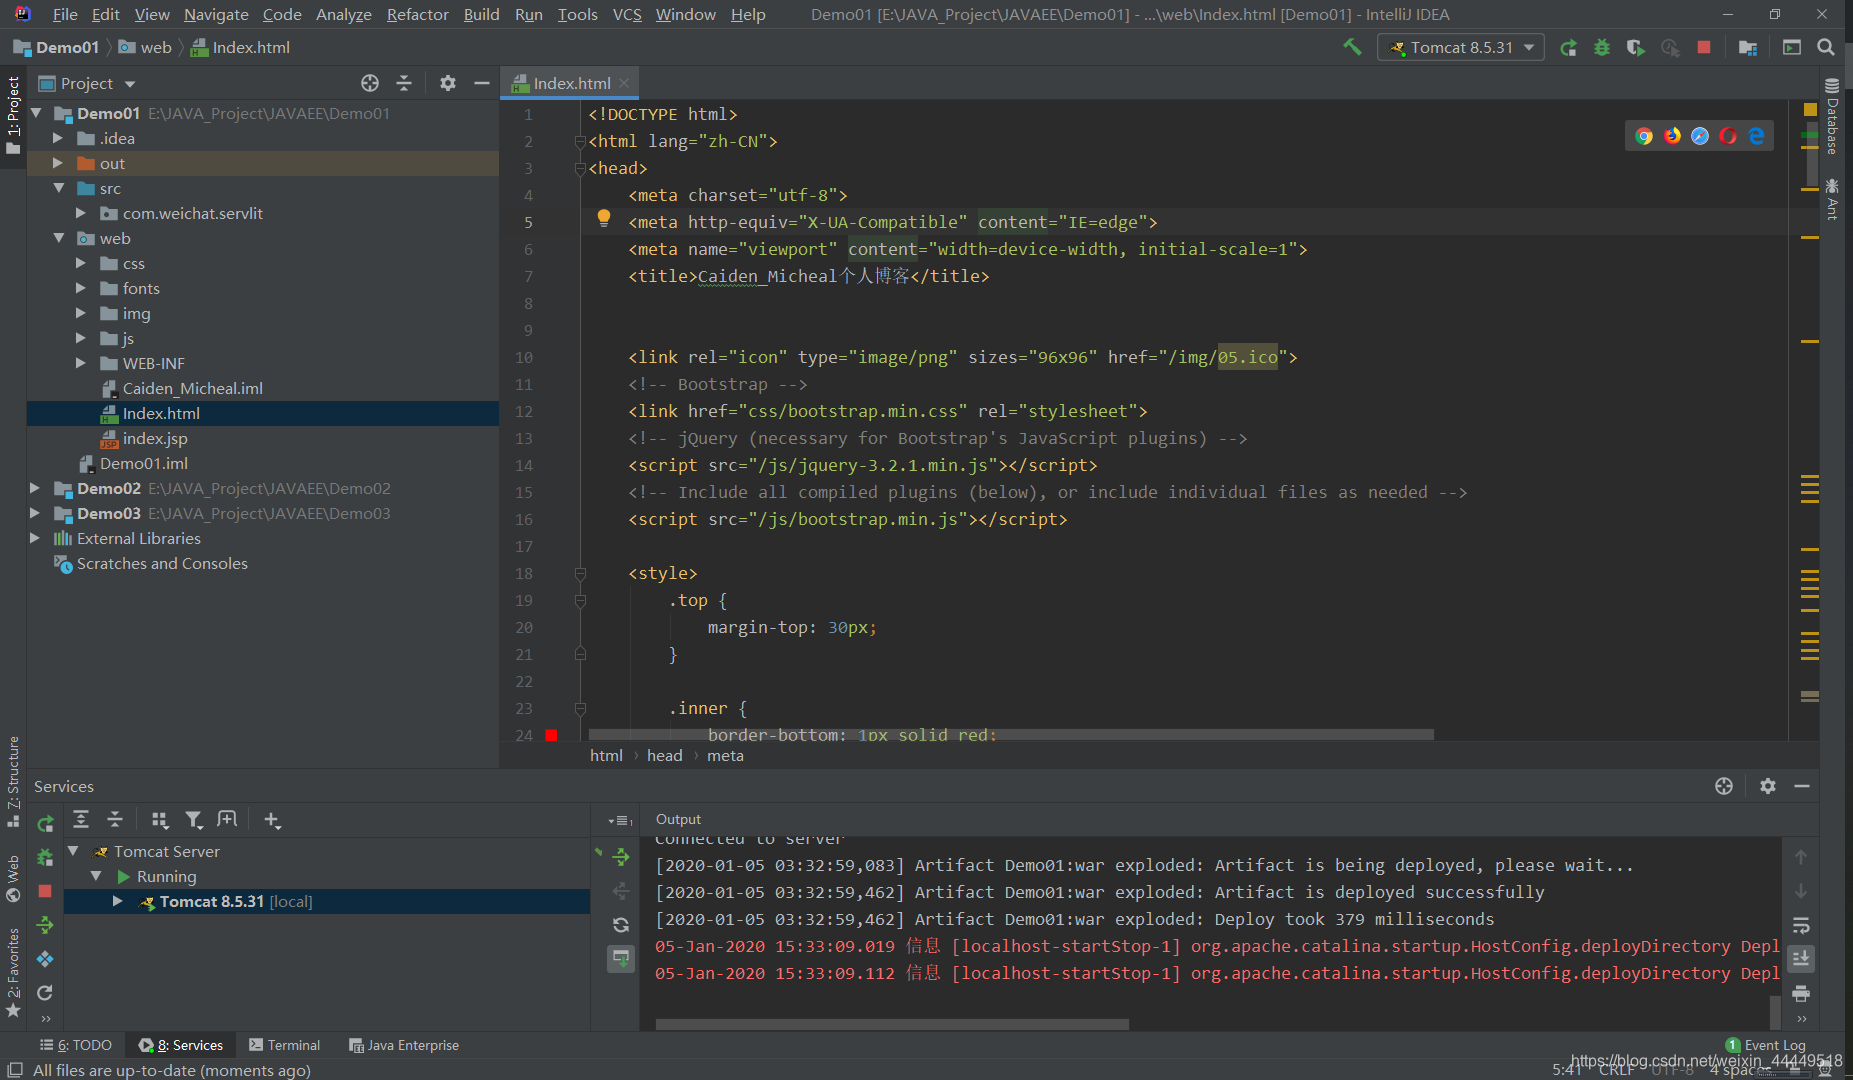This screenshot has width=1853, height=1080.
Task: Collapse the web folder
Action: tap(59, 238)
